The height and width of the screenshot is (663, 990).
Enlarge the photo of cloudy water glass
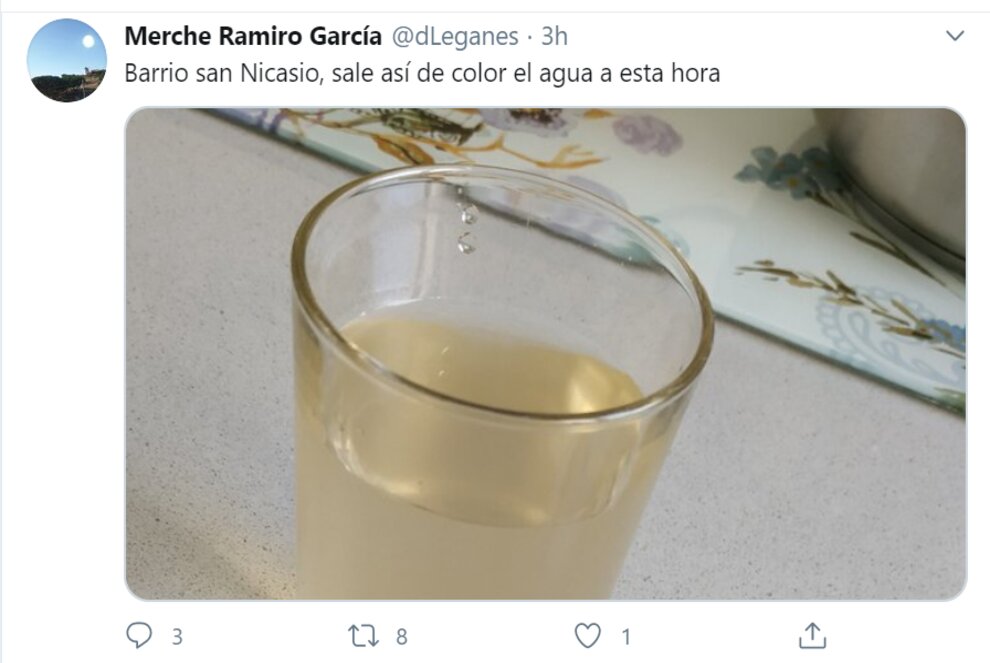545,354
